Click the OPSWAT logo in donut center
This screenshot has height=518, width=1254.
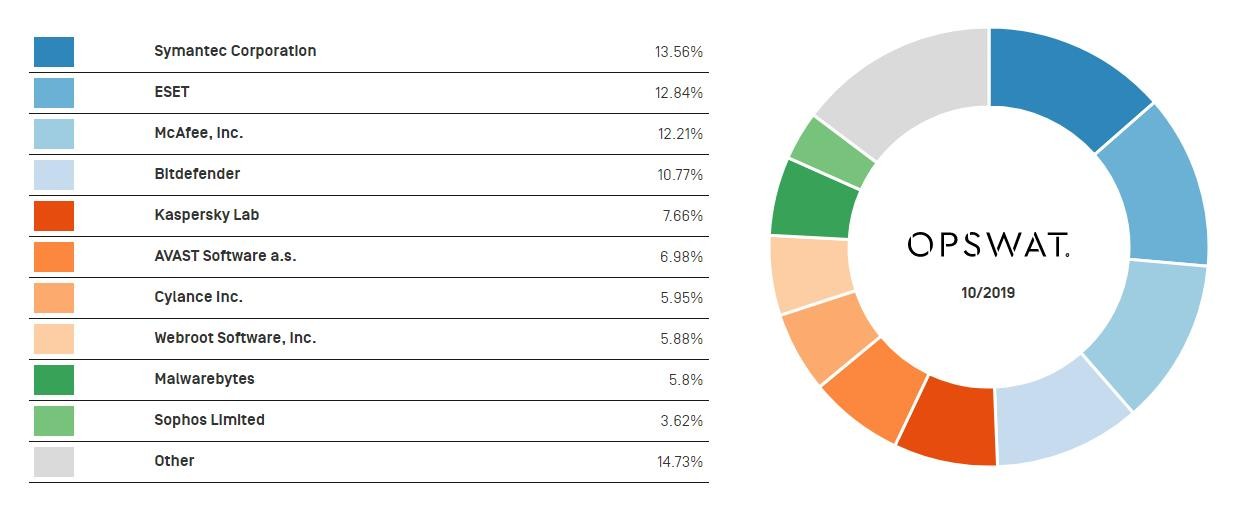point(989,245)
